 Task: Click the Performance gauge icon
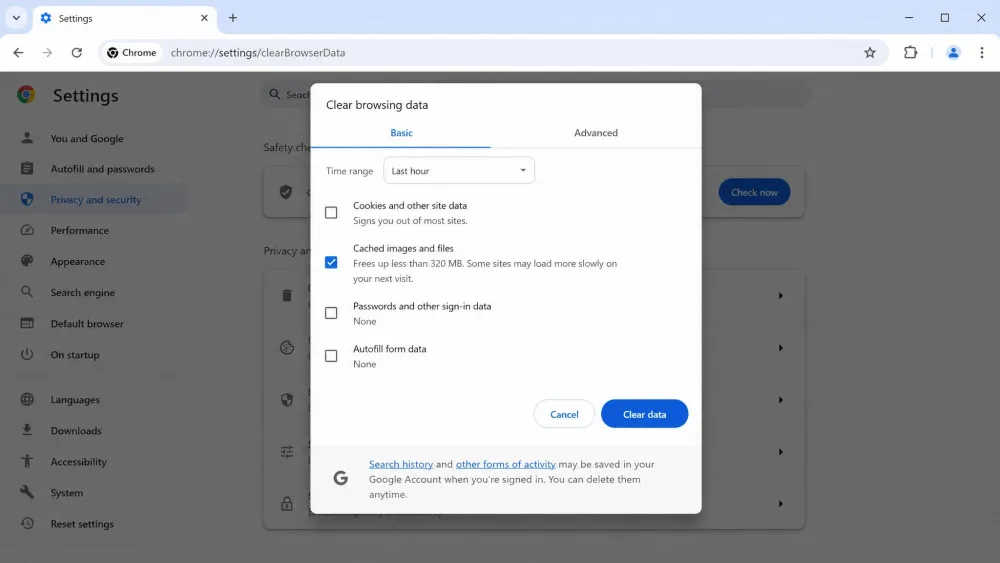pyautogui.click(x=27, y=230)
